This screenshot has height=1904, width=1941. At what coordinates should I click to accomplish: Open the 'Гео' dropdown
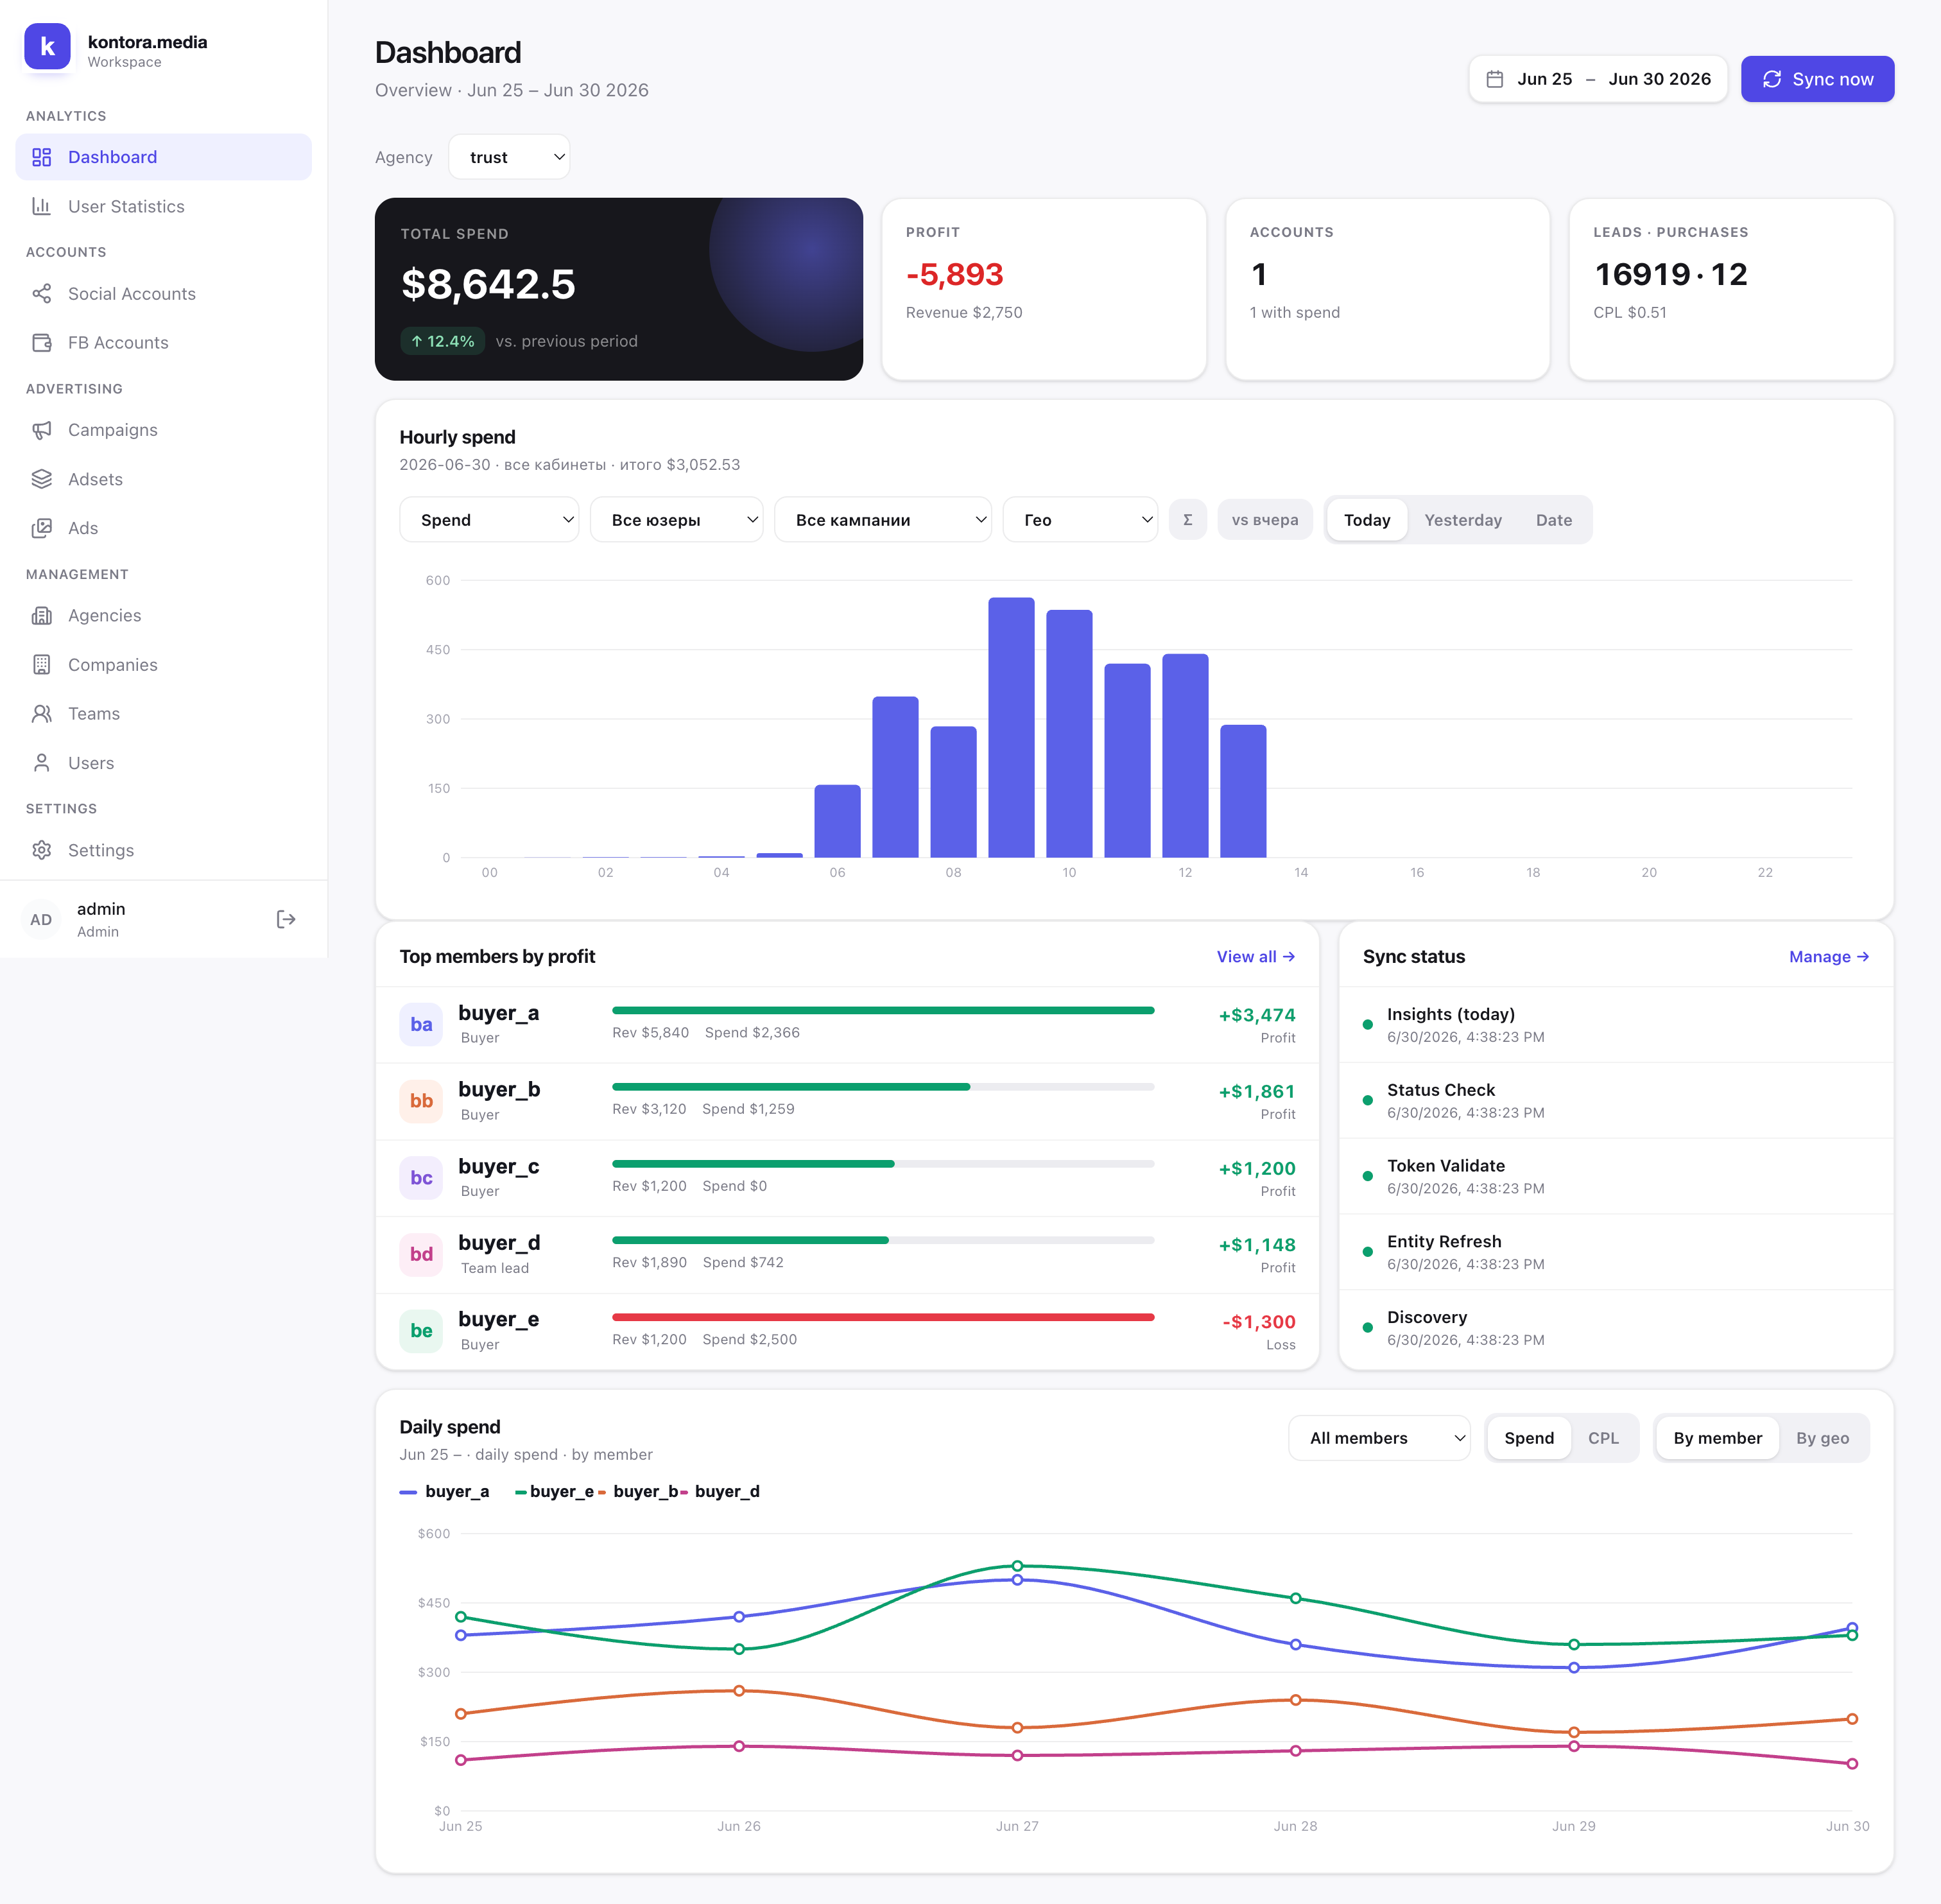coord(1080,520)
